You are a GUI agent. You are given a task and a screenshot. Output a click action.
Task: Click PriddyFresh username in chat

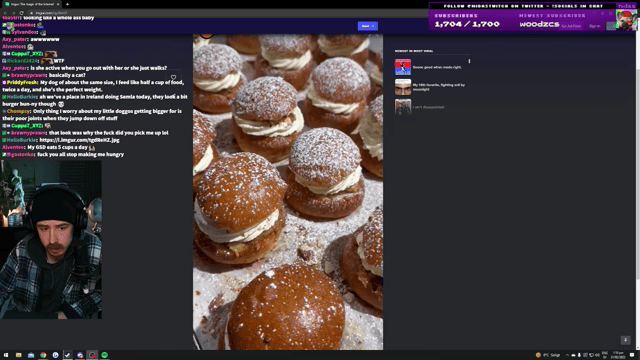pyautogui.click(x=22, y=82)
